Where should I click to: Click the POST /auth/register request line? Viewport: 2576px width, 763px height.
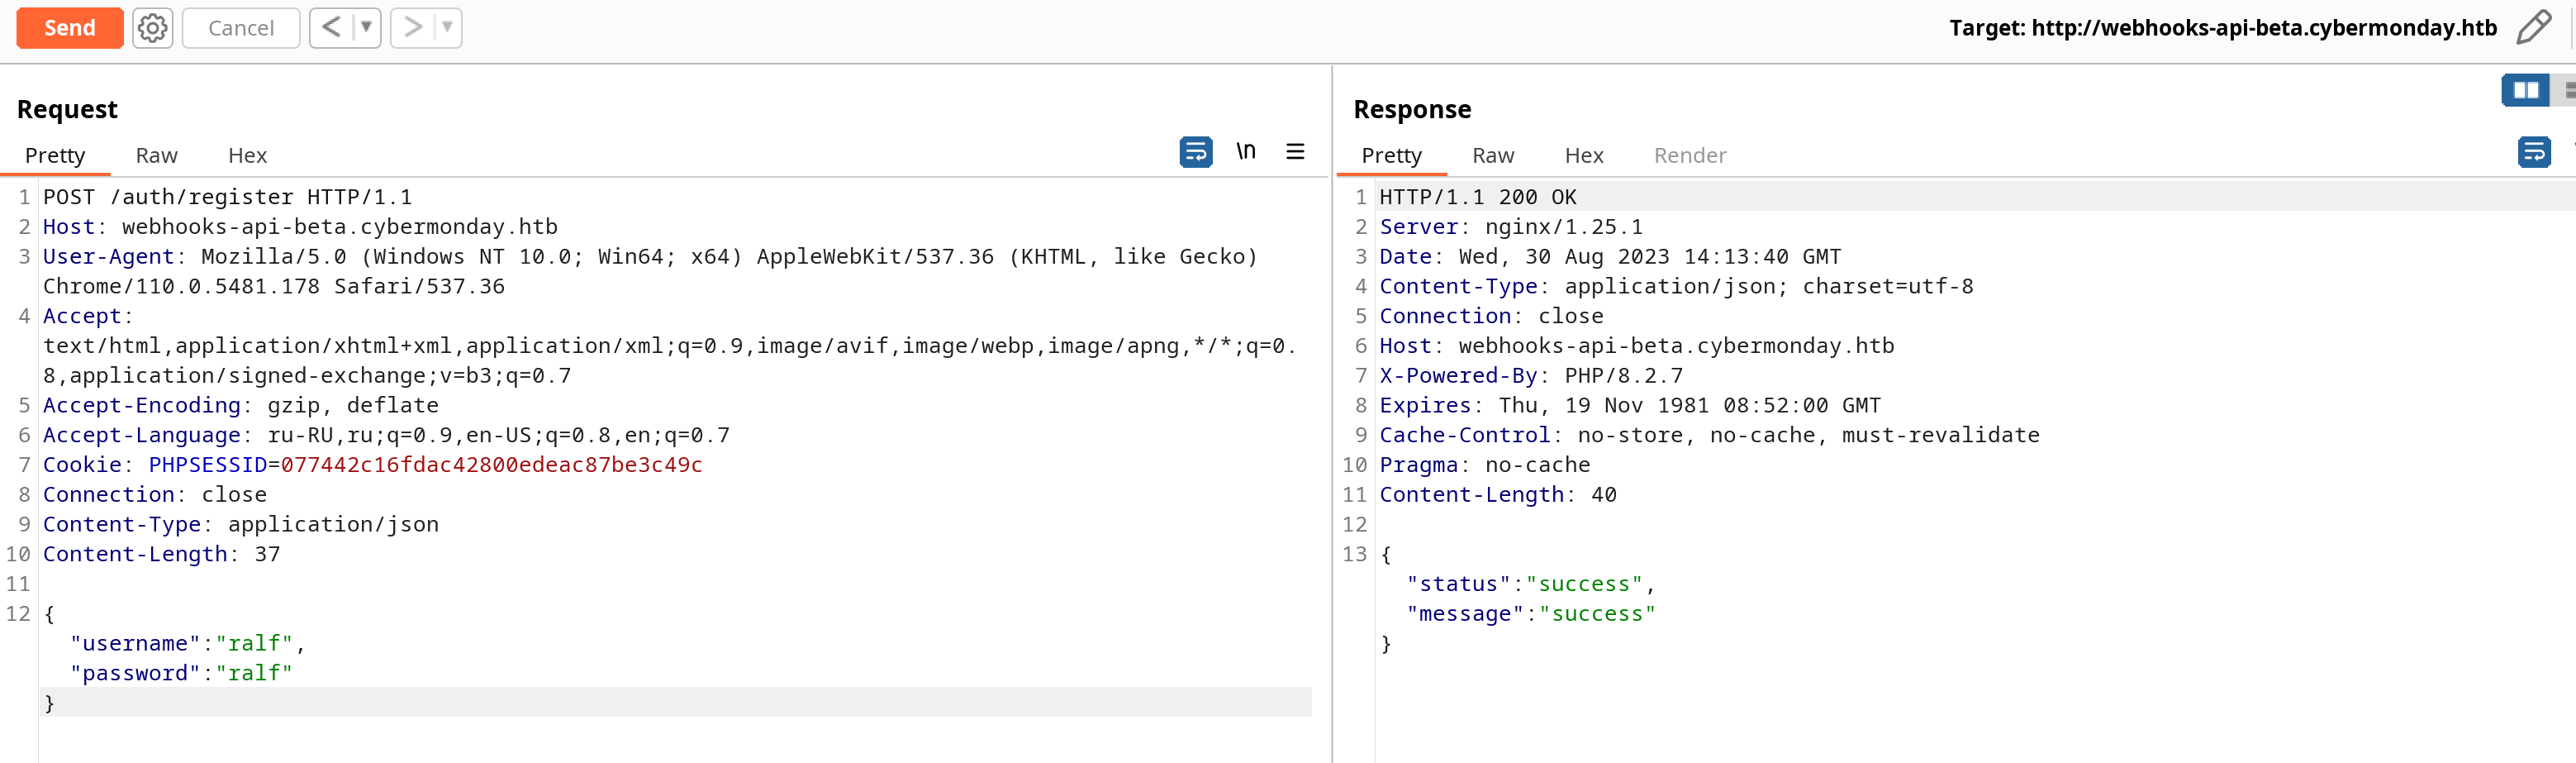227,197
